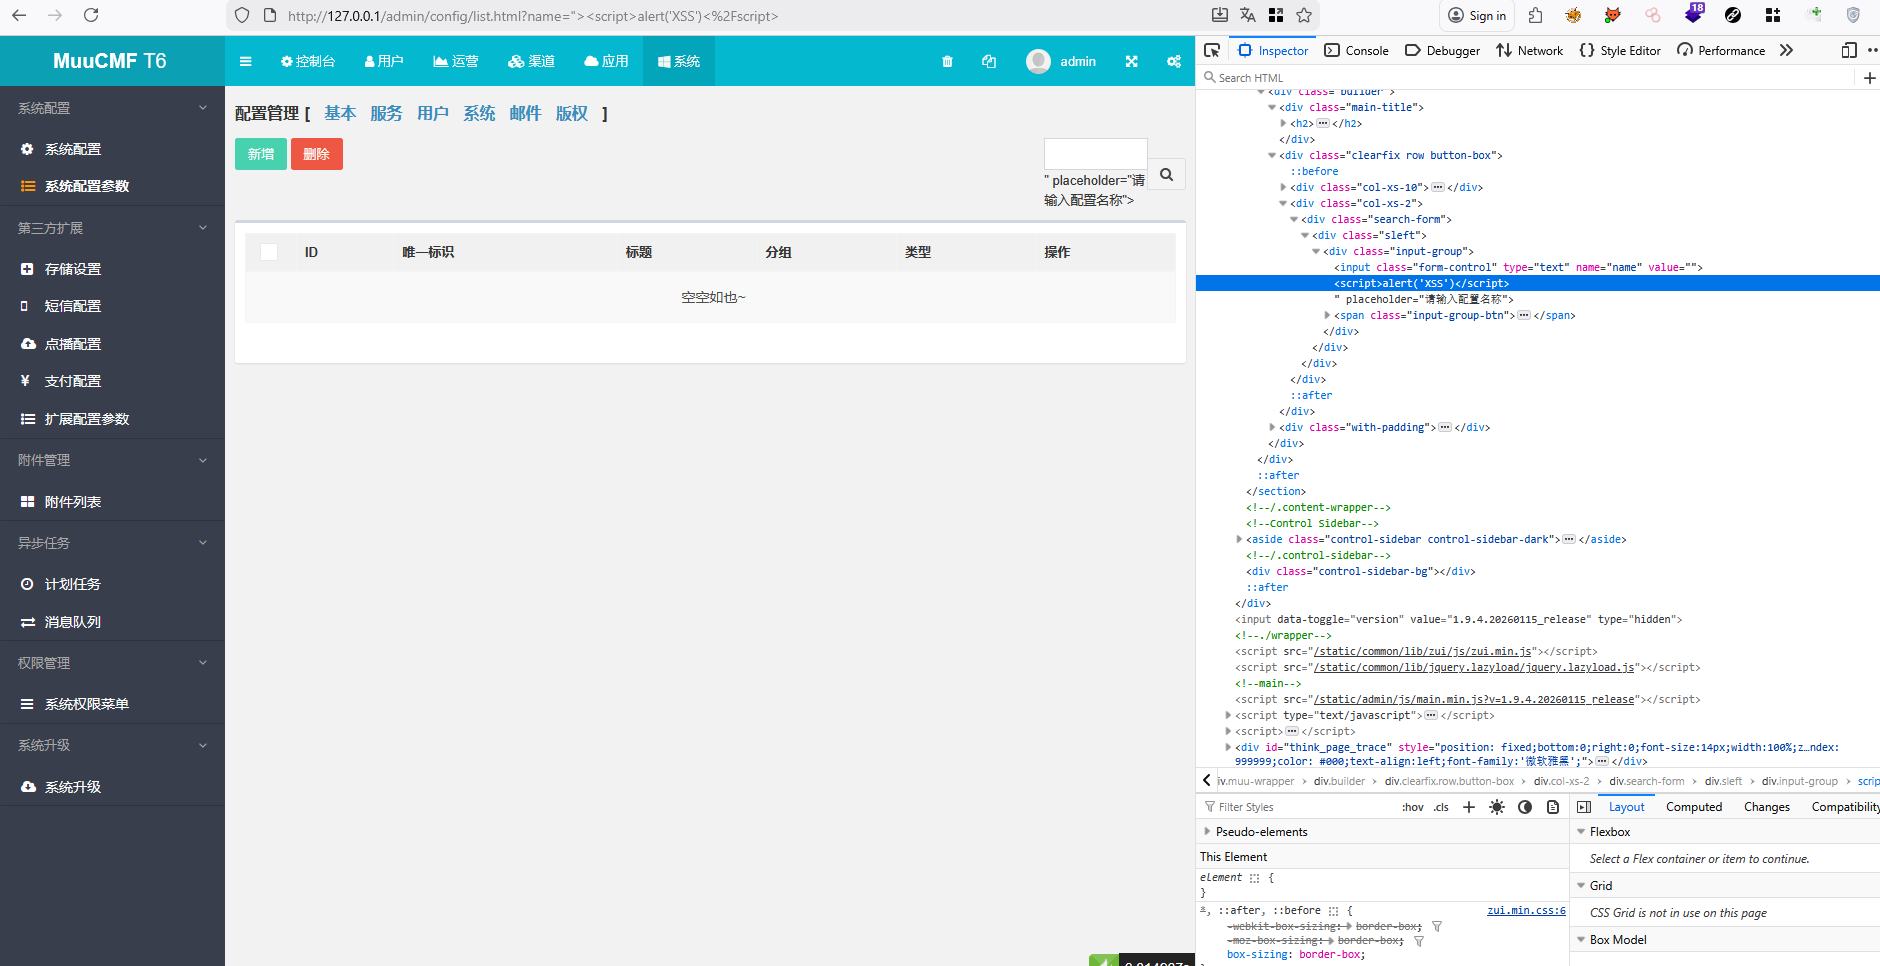Toggle the :hov pseudo-class panel
This screenshot has width=1880, height=966.
(1412, 807)
